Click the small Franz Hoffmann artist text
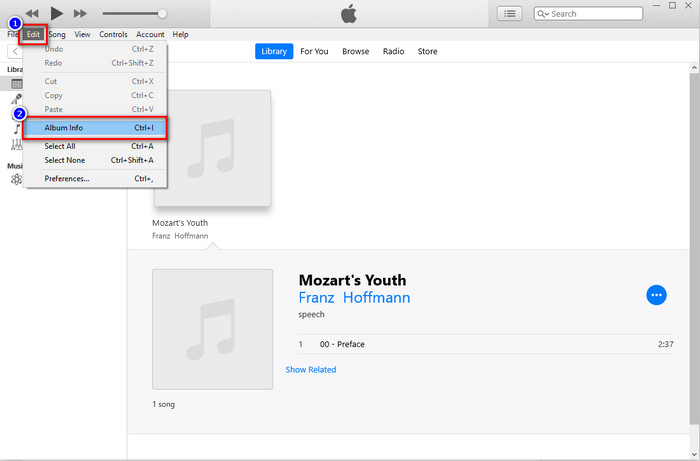The image size is (700, 461). pos(180,236)
